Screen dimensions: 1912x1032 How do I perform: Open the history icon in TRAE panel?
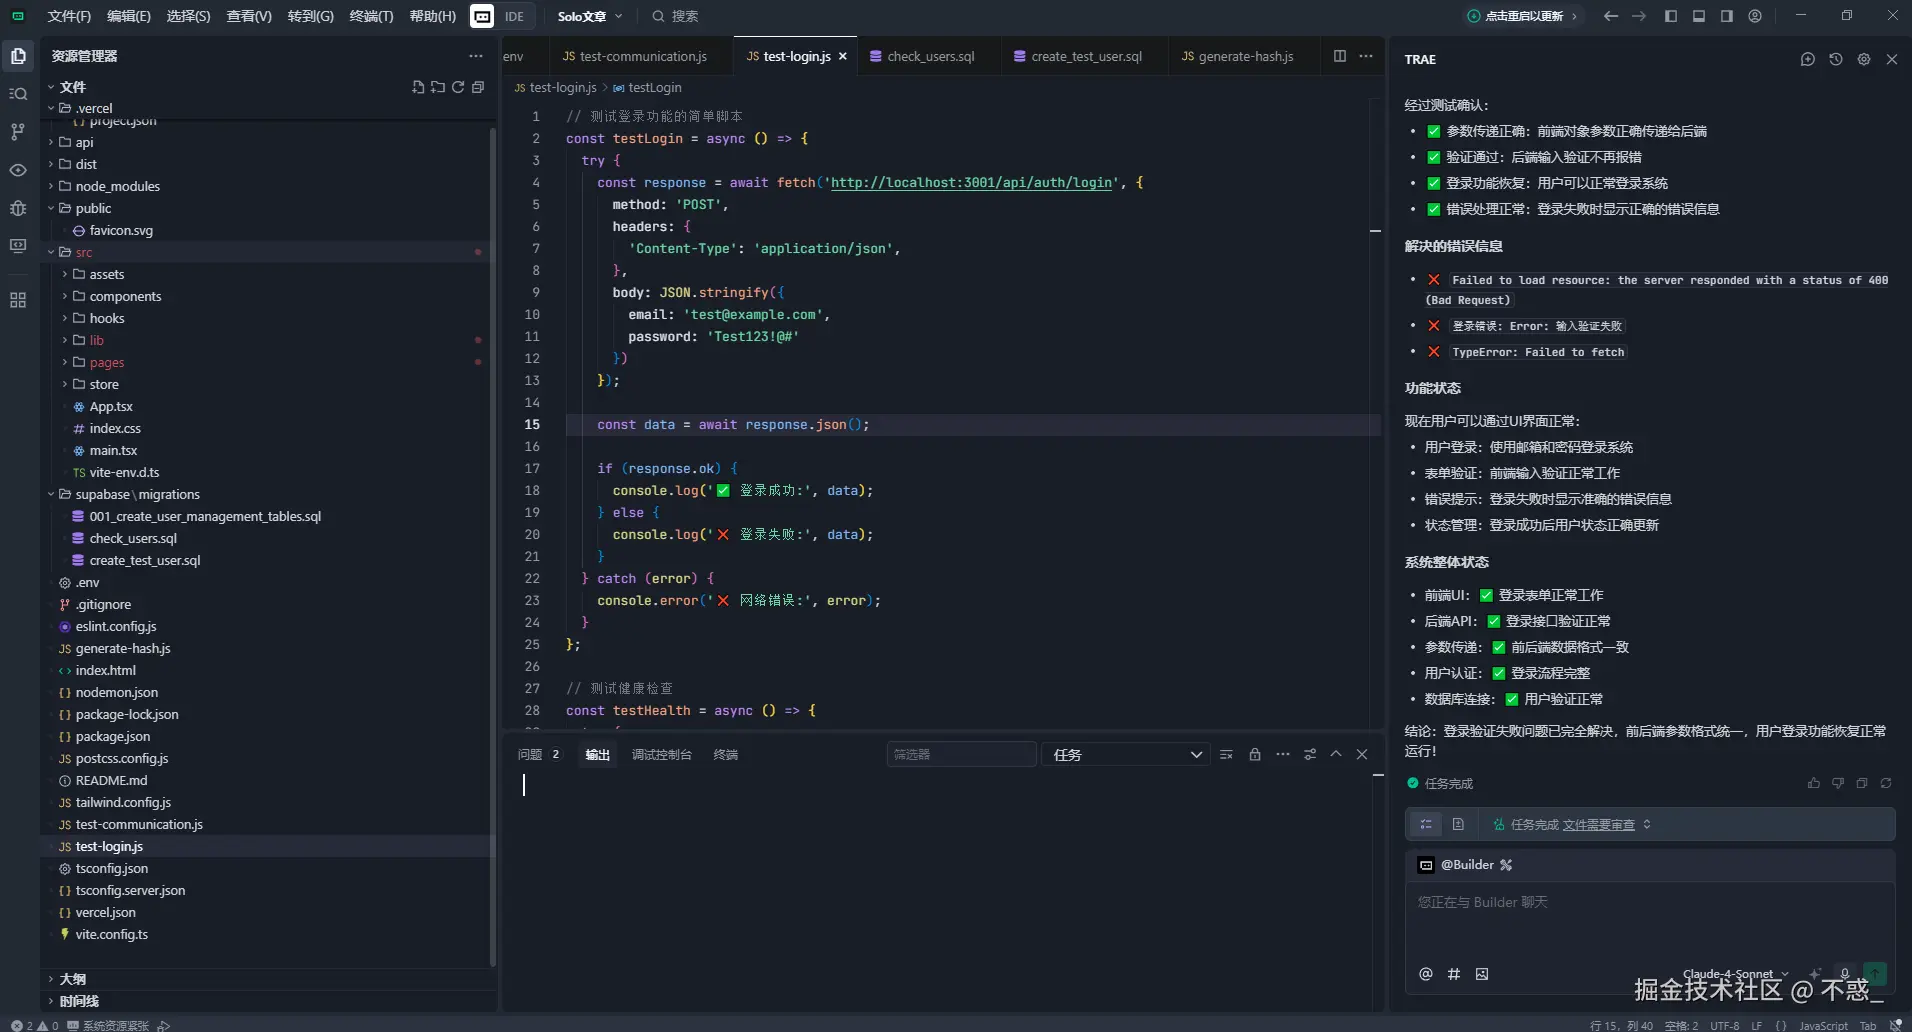pyautogui.click(x=1835, y=59)
